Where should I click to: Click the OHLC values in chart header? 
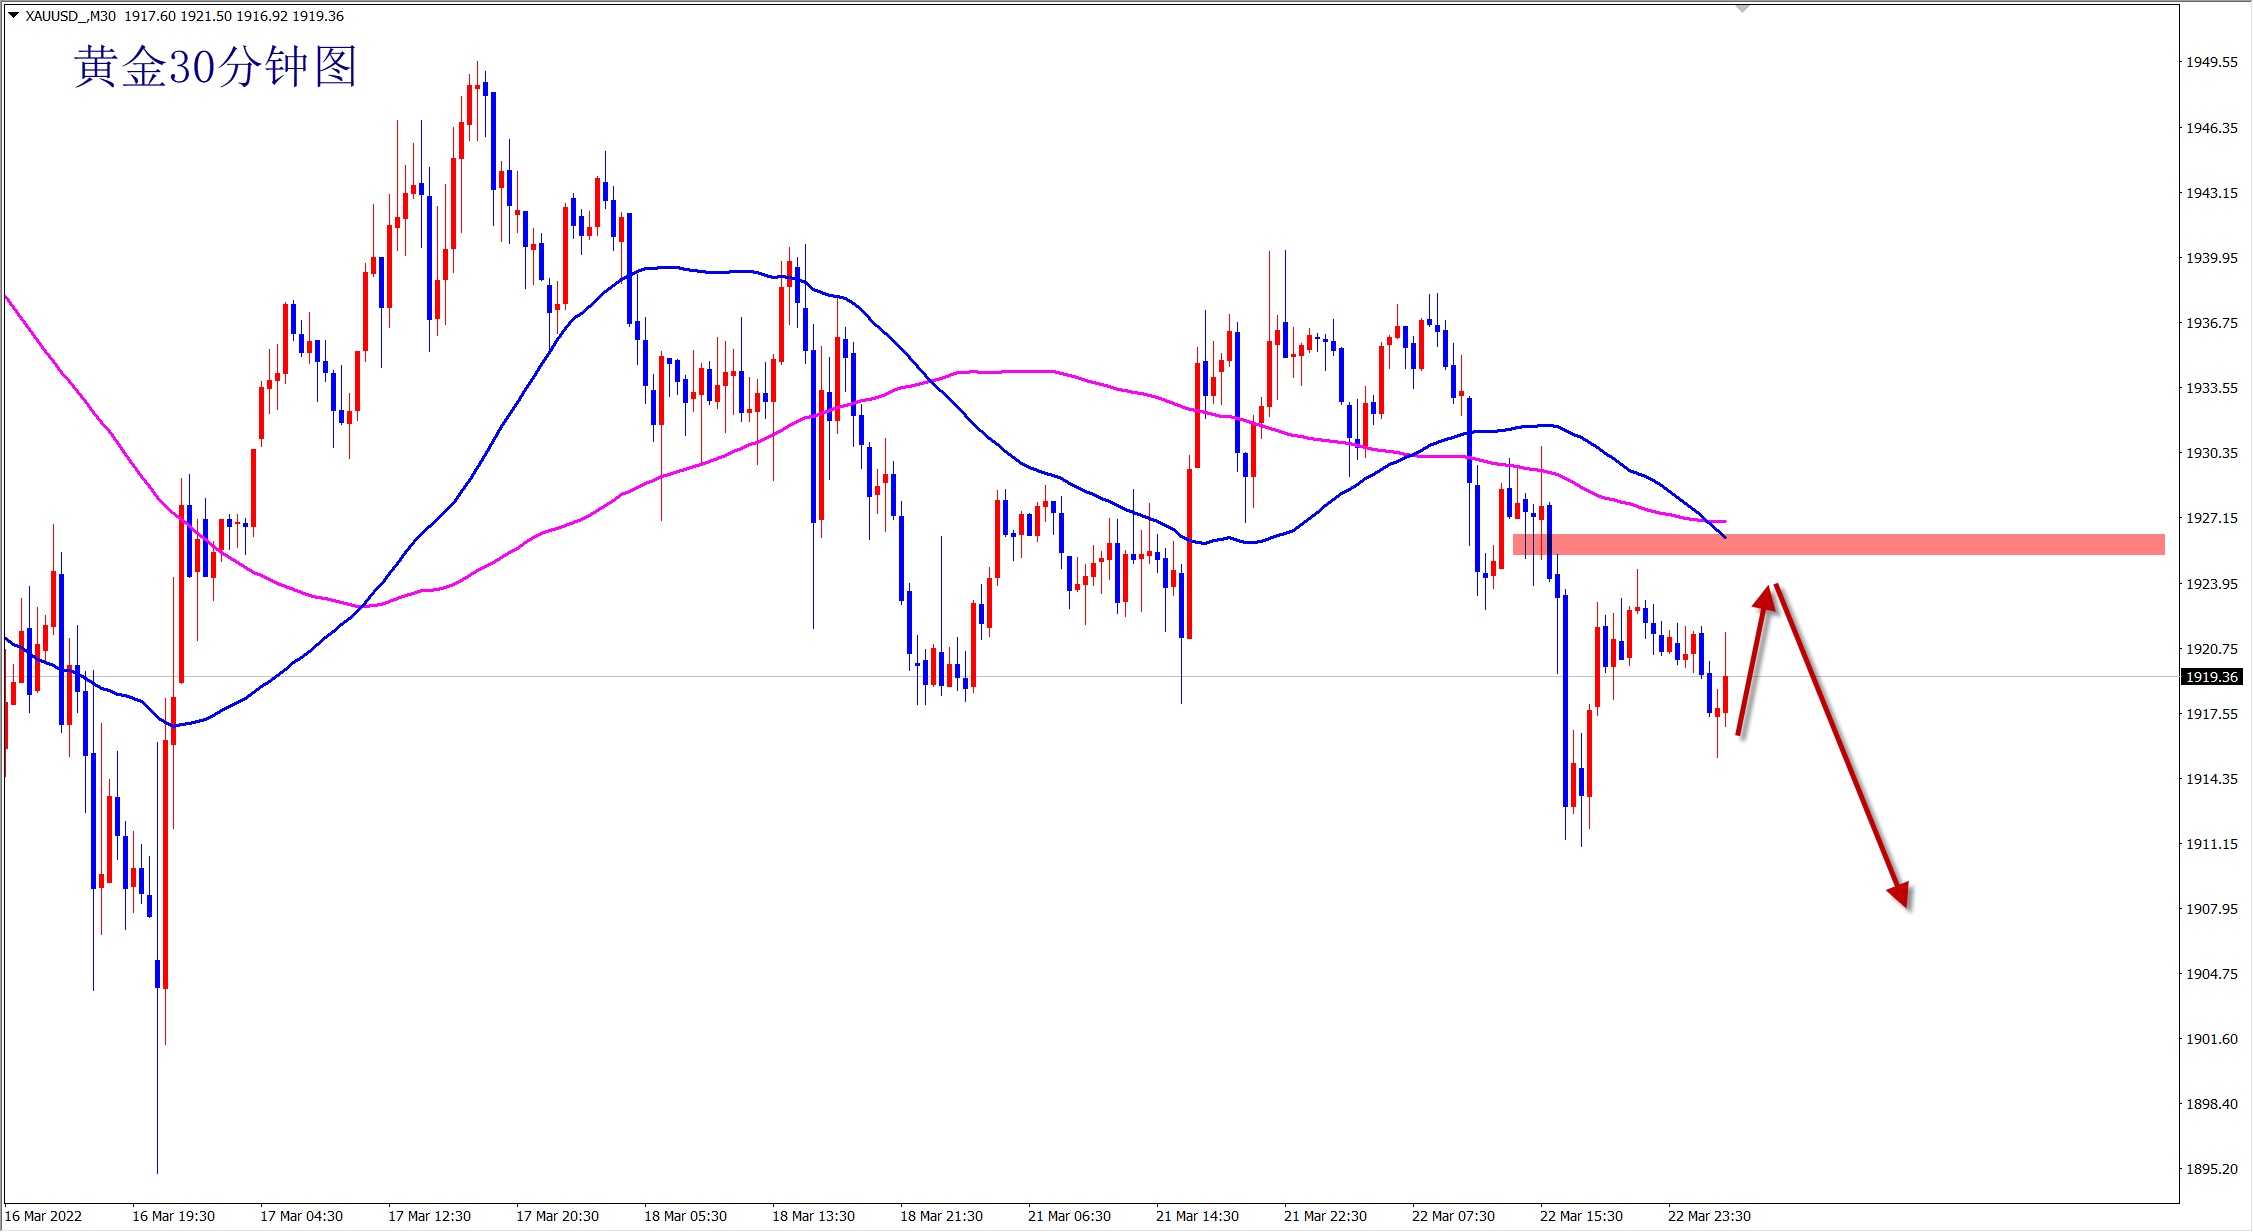234,16
